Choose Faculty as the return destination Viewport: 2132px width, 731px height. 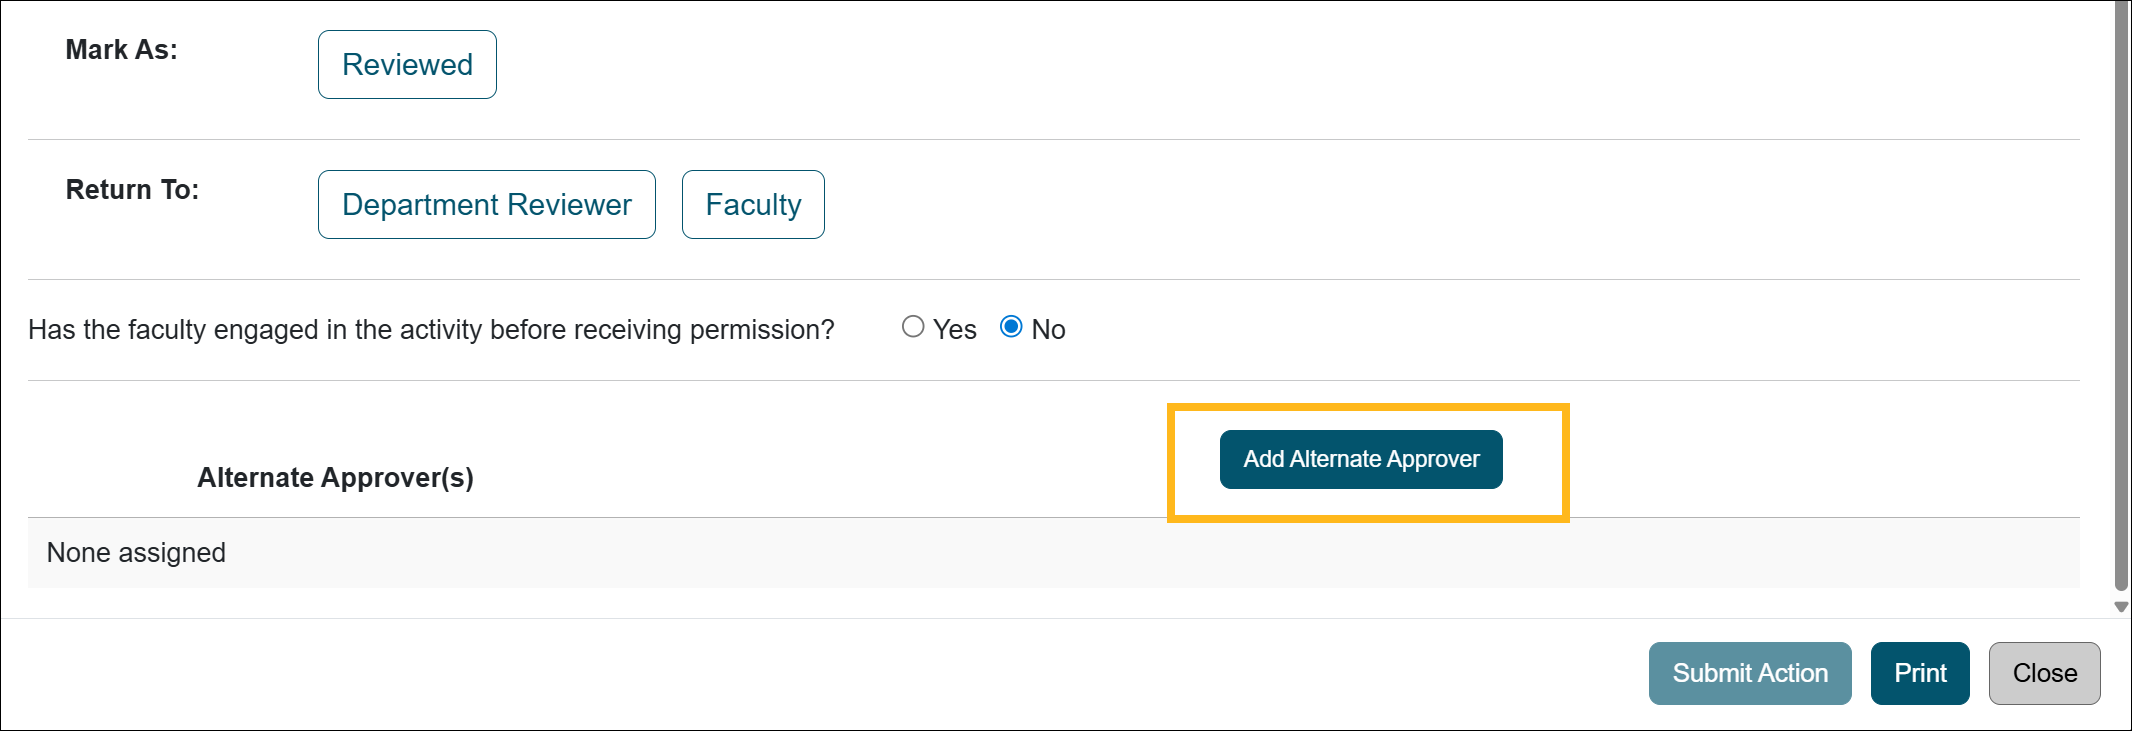753,204
